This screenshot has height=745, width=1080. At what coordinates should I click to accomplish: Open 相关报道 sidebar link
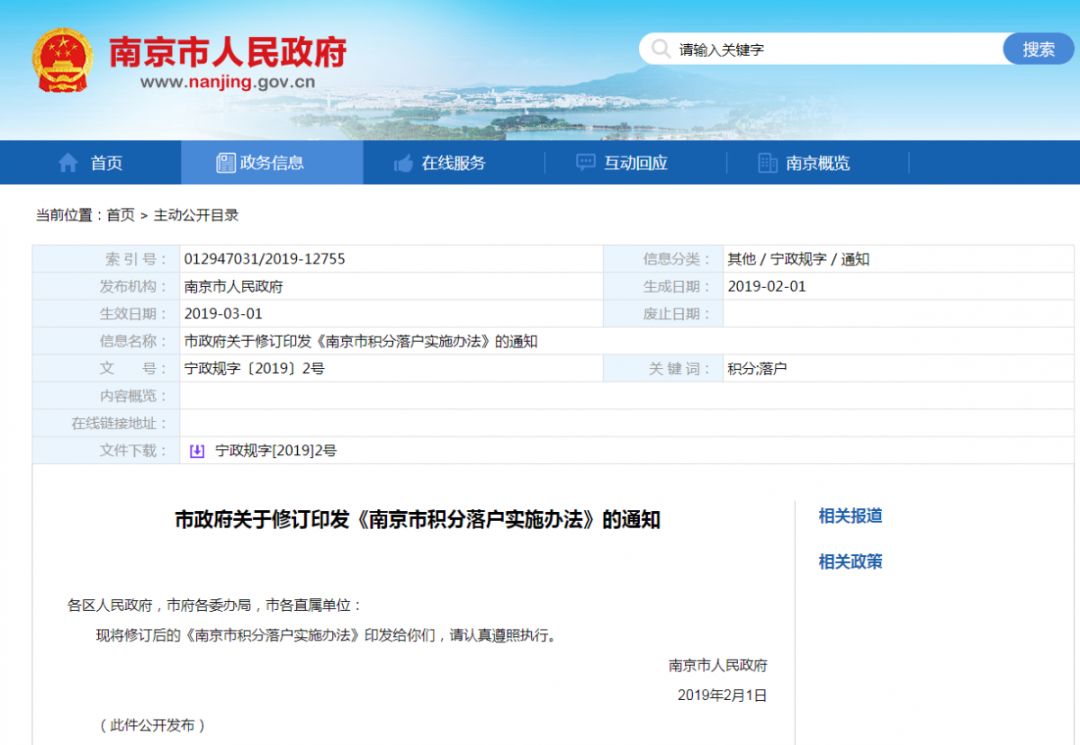pyautogui.click(x=850, y=516)
